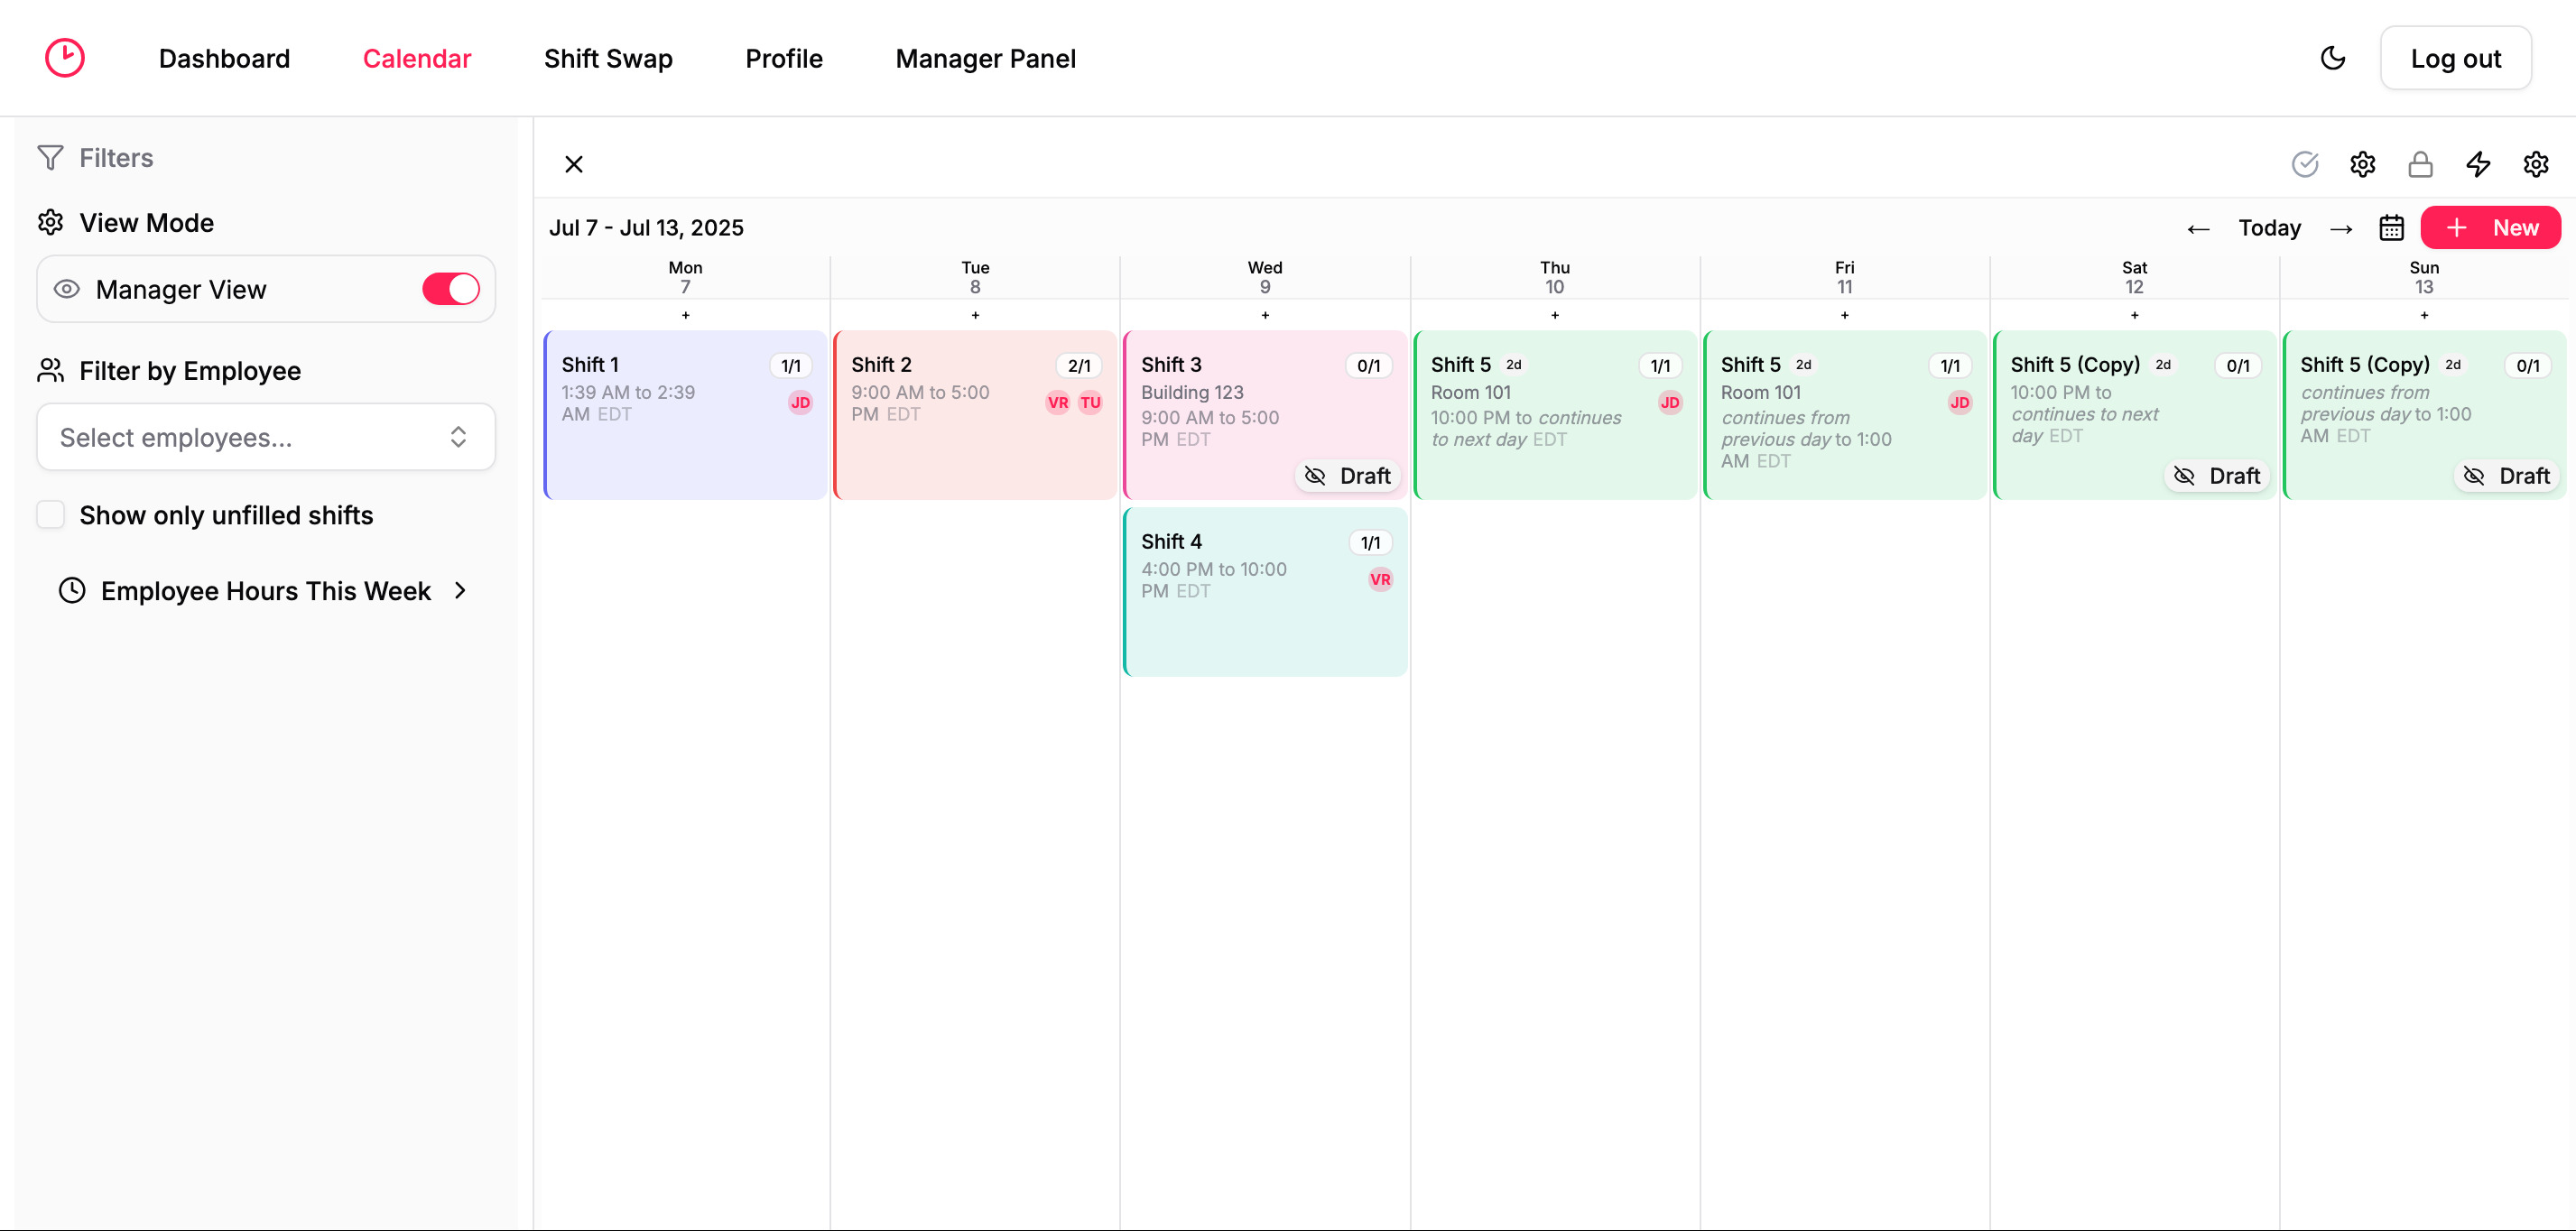This screenshot has width=2576, height=1231.
Task: Enable Show only unfilled shifts
Action: tap(50, 514)
